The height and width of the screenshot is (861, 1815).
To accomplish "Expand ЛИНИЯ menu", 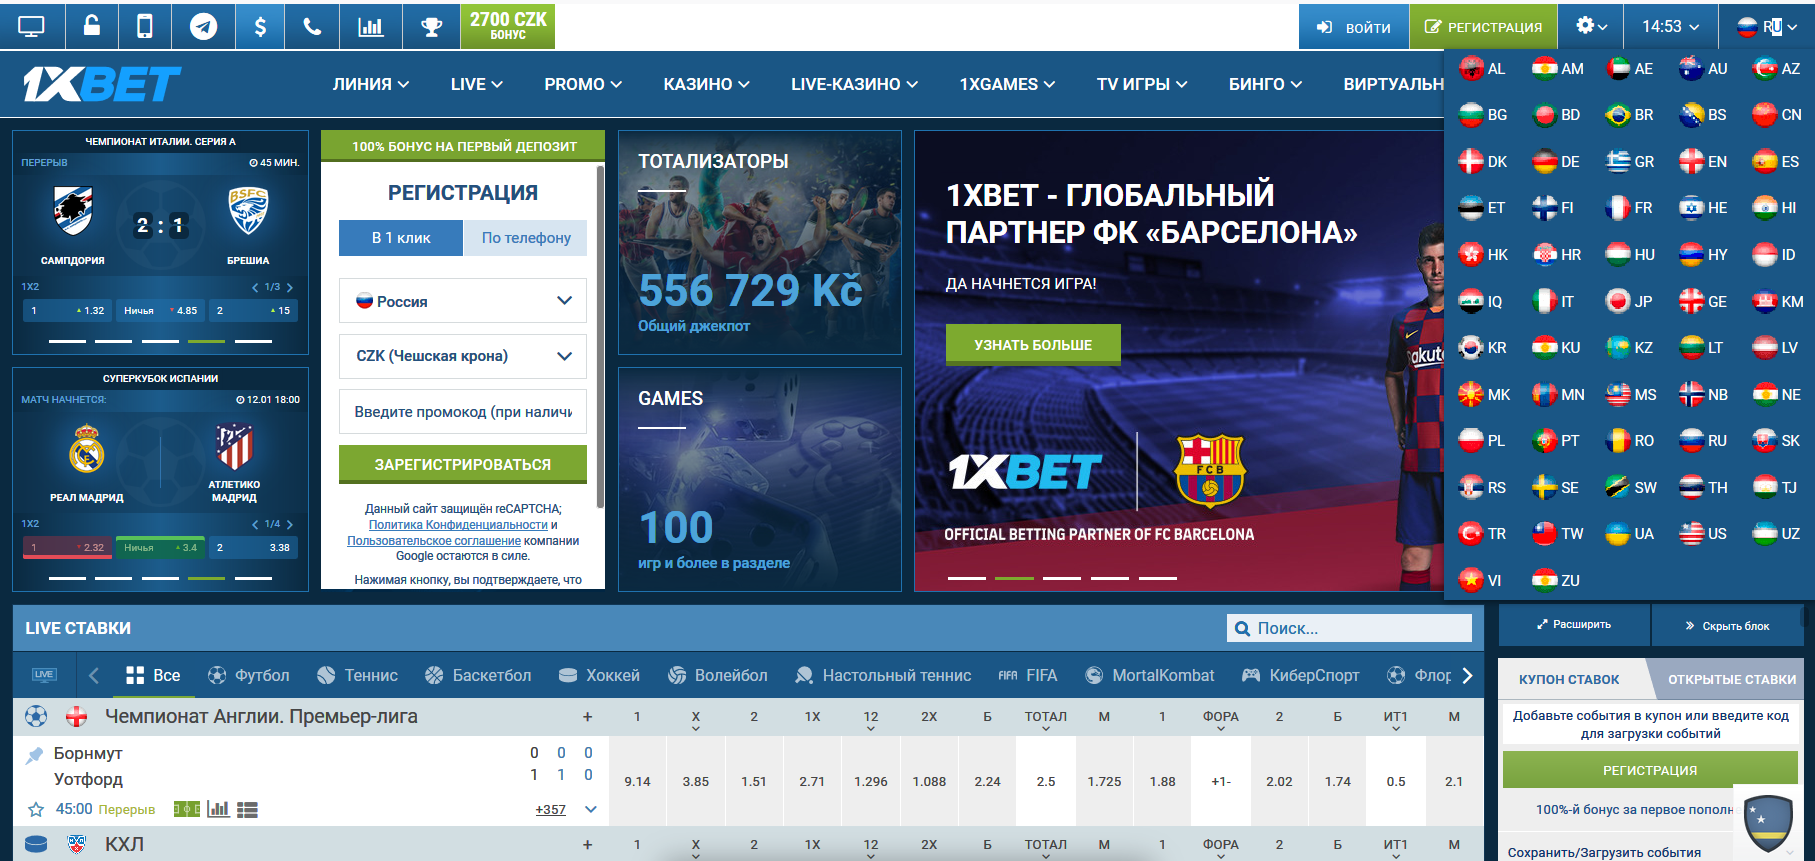I will 371,85.
